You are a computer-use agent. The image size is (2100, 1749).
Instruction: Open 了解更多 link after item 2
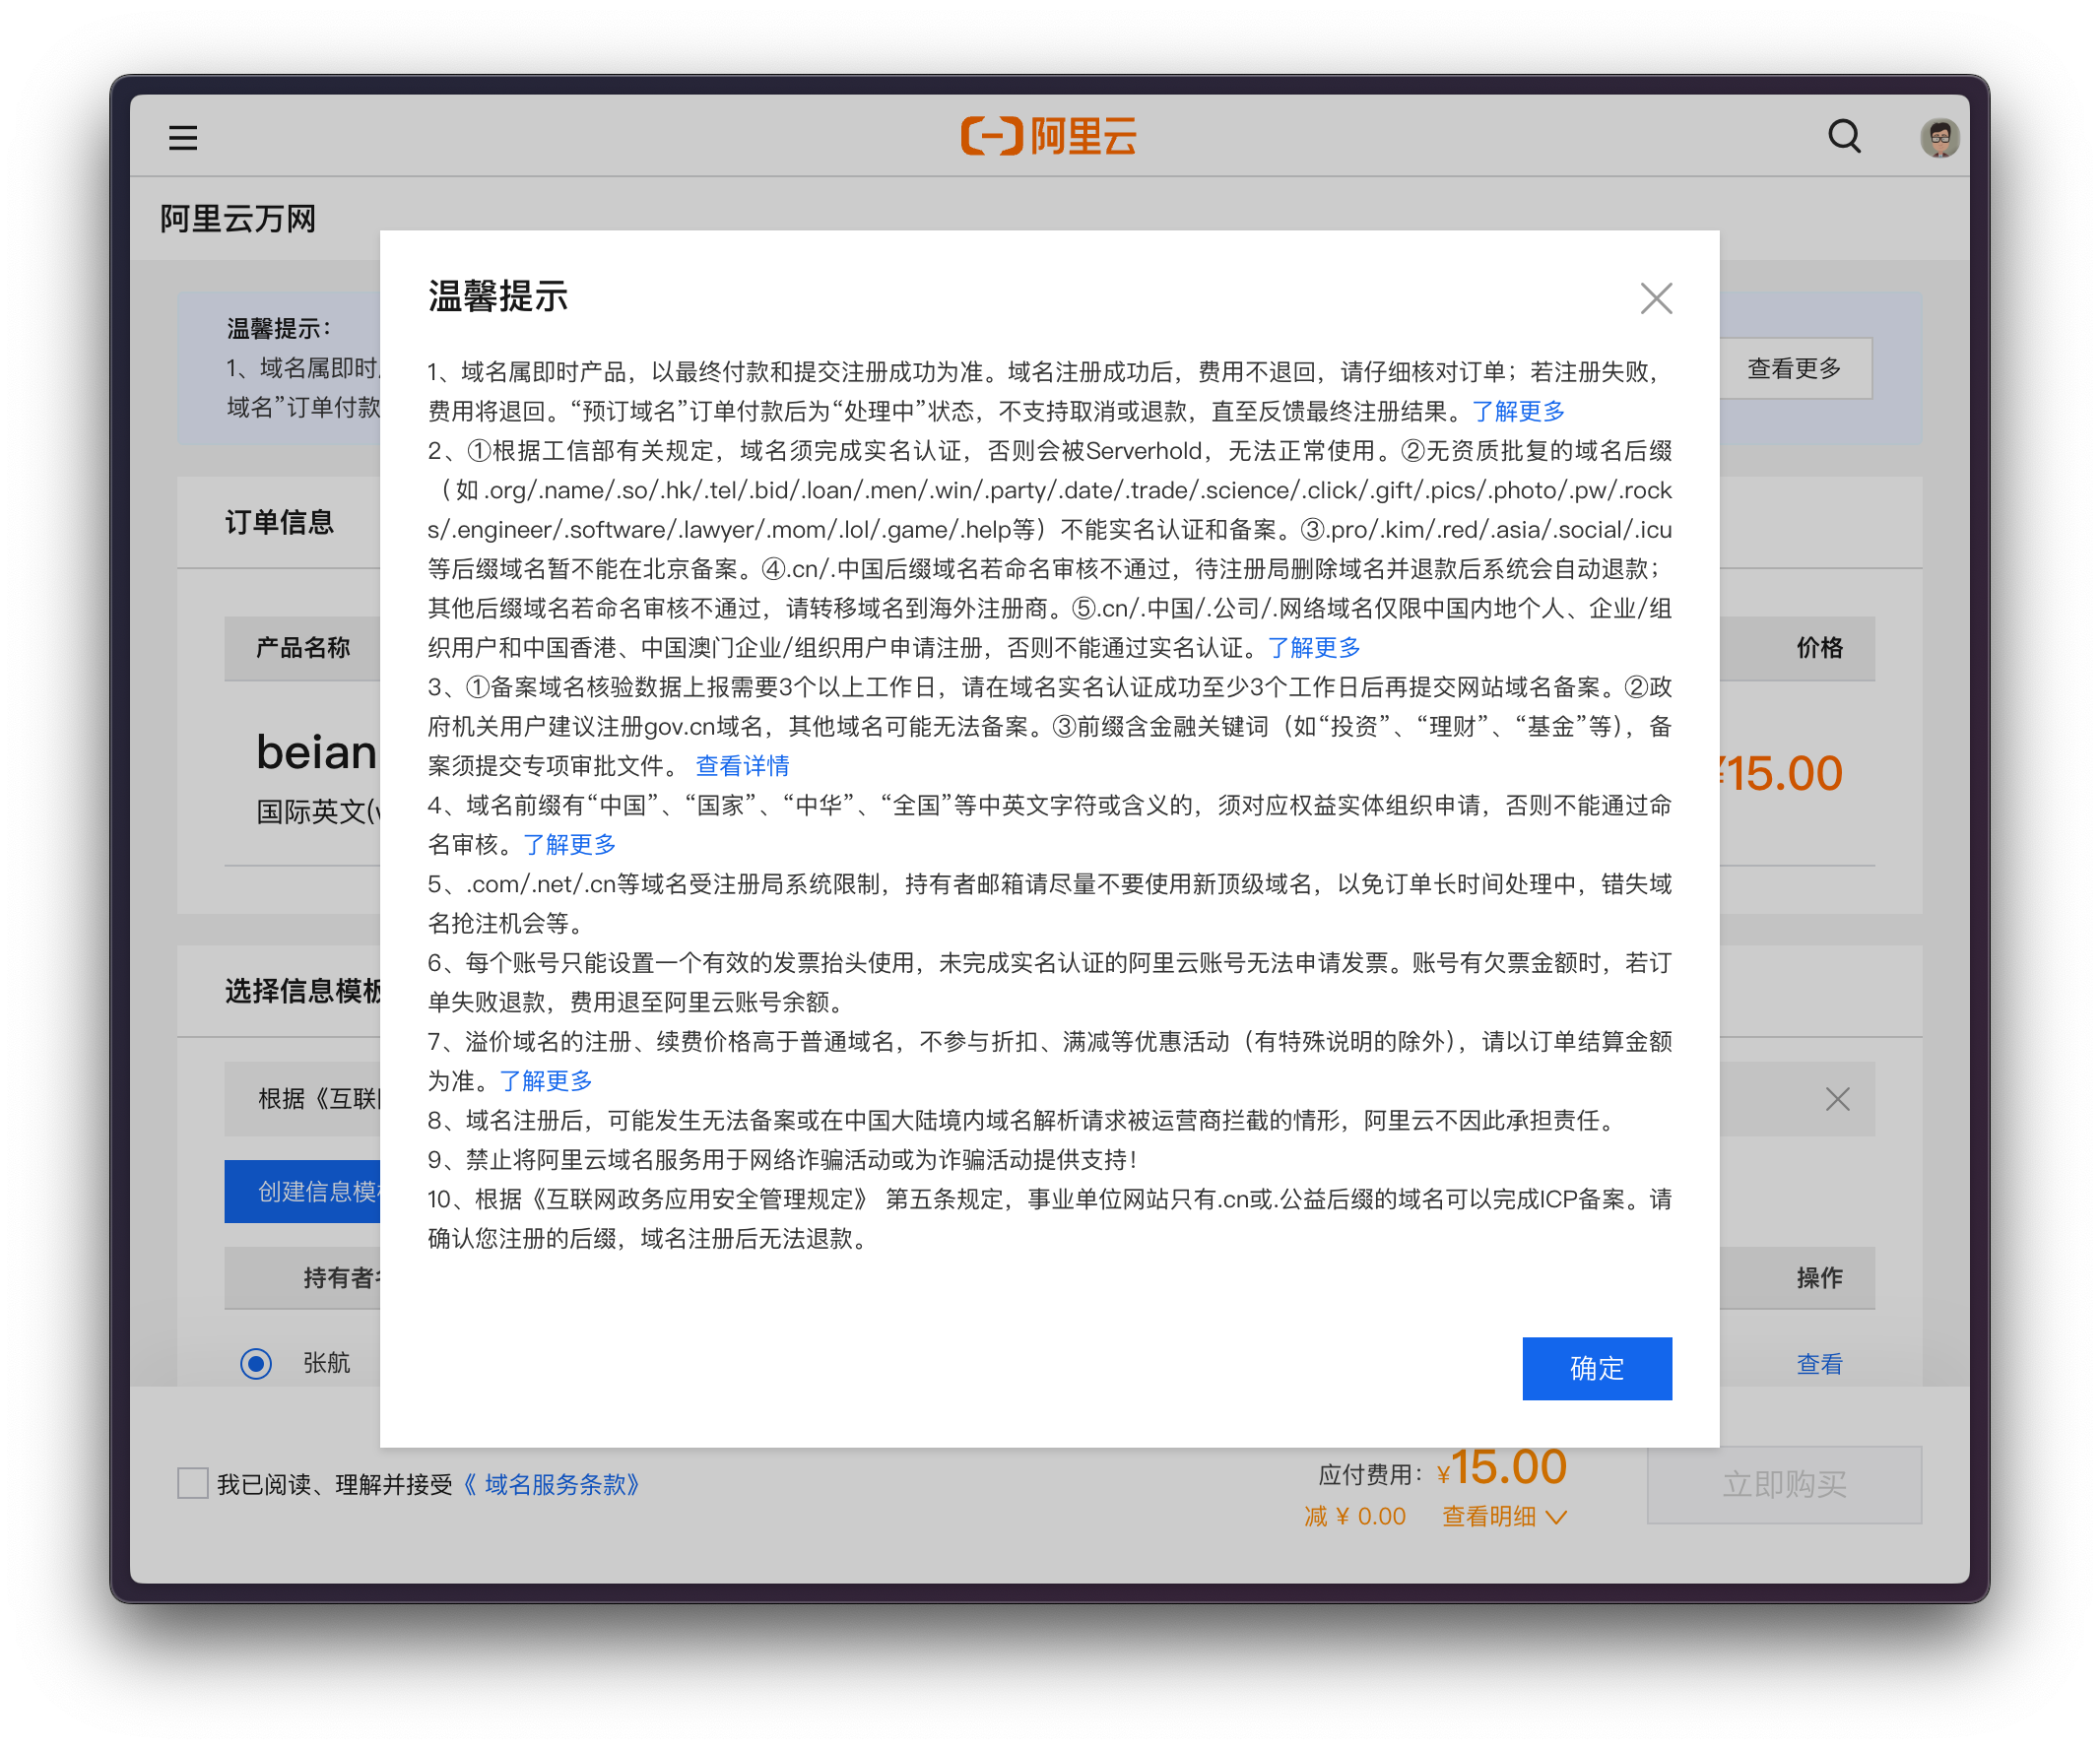pyautogui.click(x=1314, y=647)
